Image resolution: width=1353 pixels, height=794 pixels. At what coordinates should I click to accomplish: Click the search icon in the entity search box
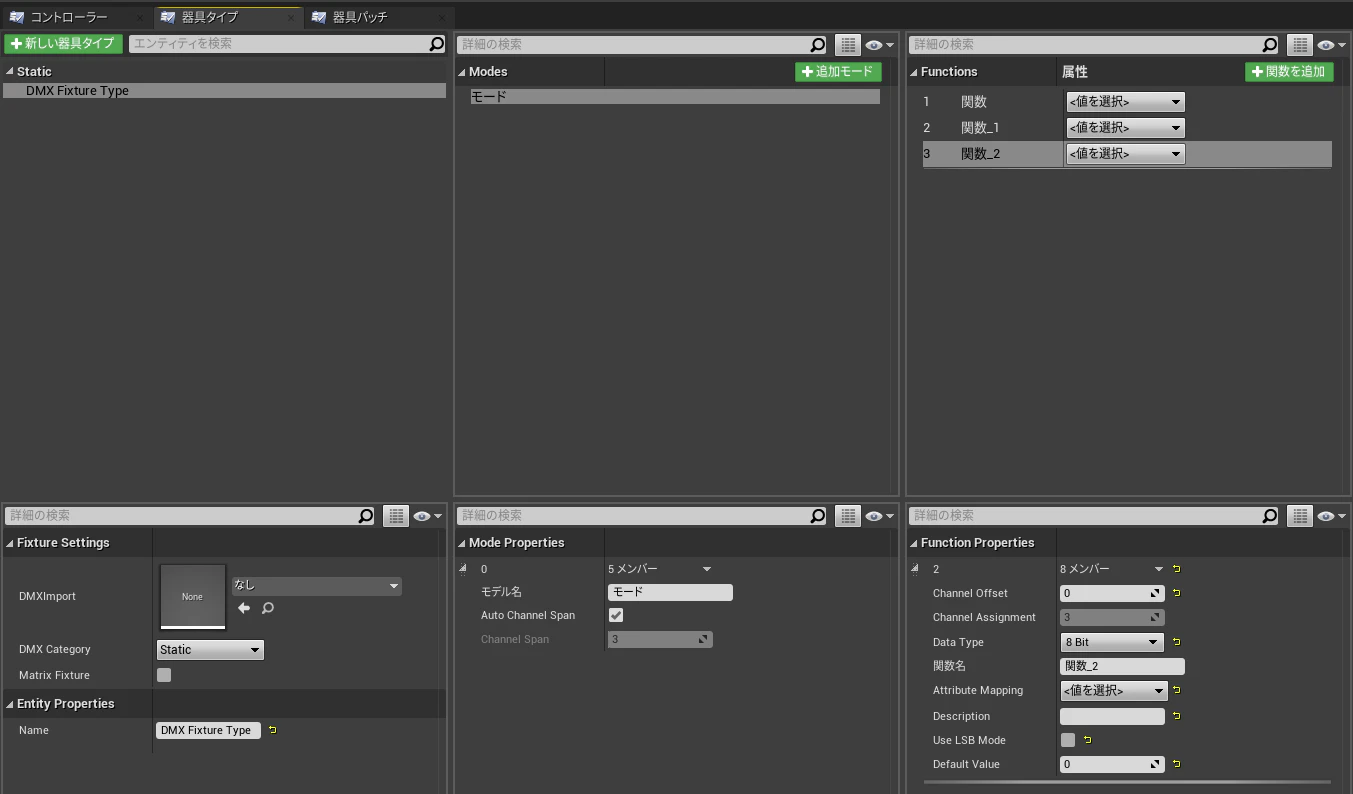click(436, 44)
